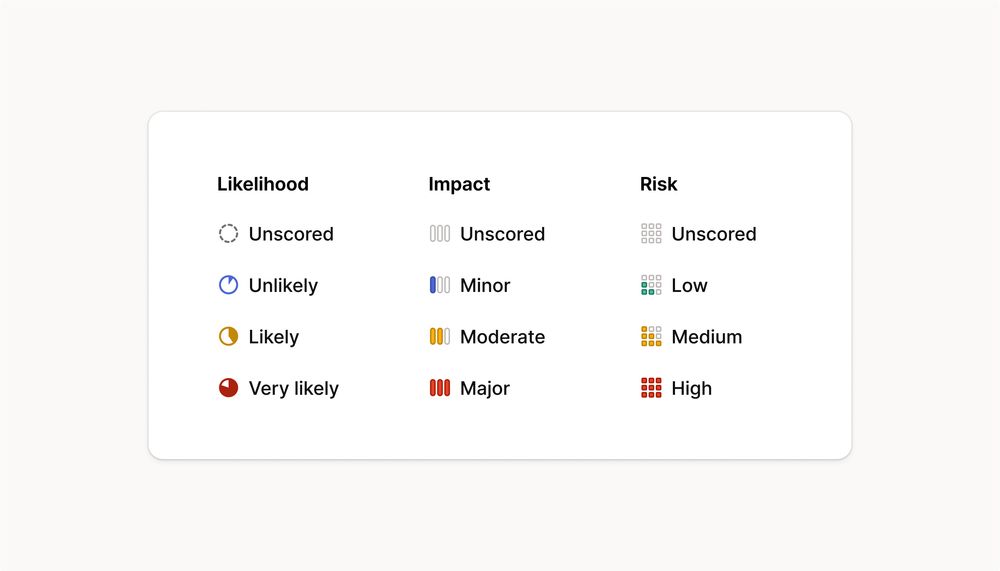Choose the Moderate impact label
Image resolution: width=1000 pixels, height=571 pixels.
[x=503, y=336]
